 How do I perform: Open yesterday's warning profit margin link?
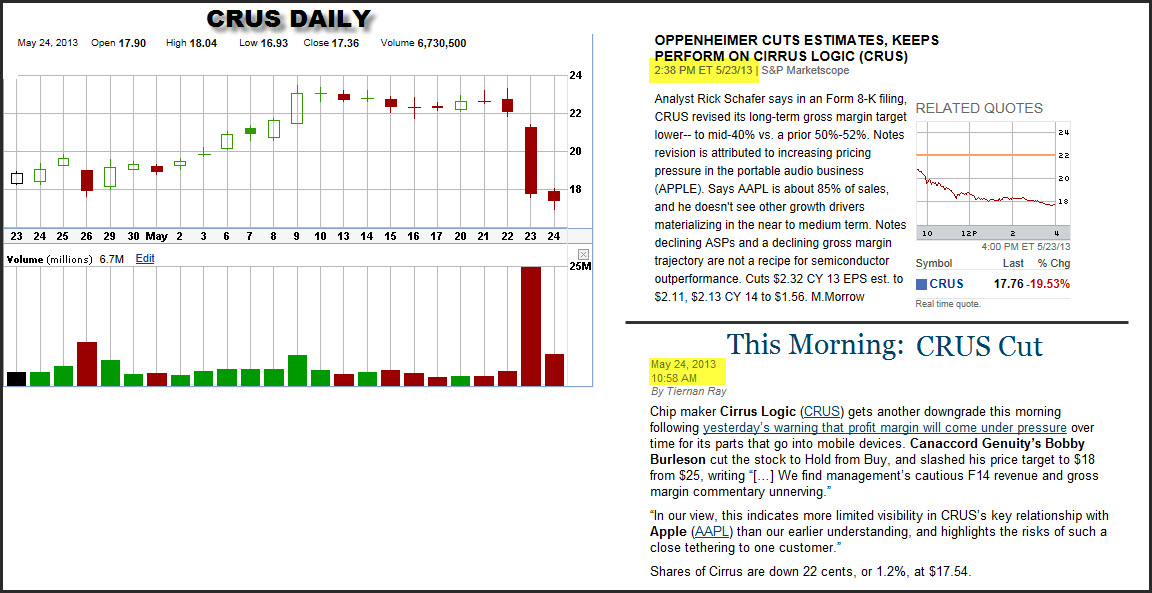[885, 427]
